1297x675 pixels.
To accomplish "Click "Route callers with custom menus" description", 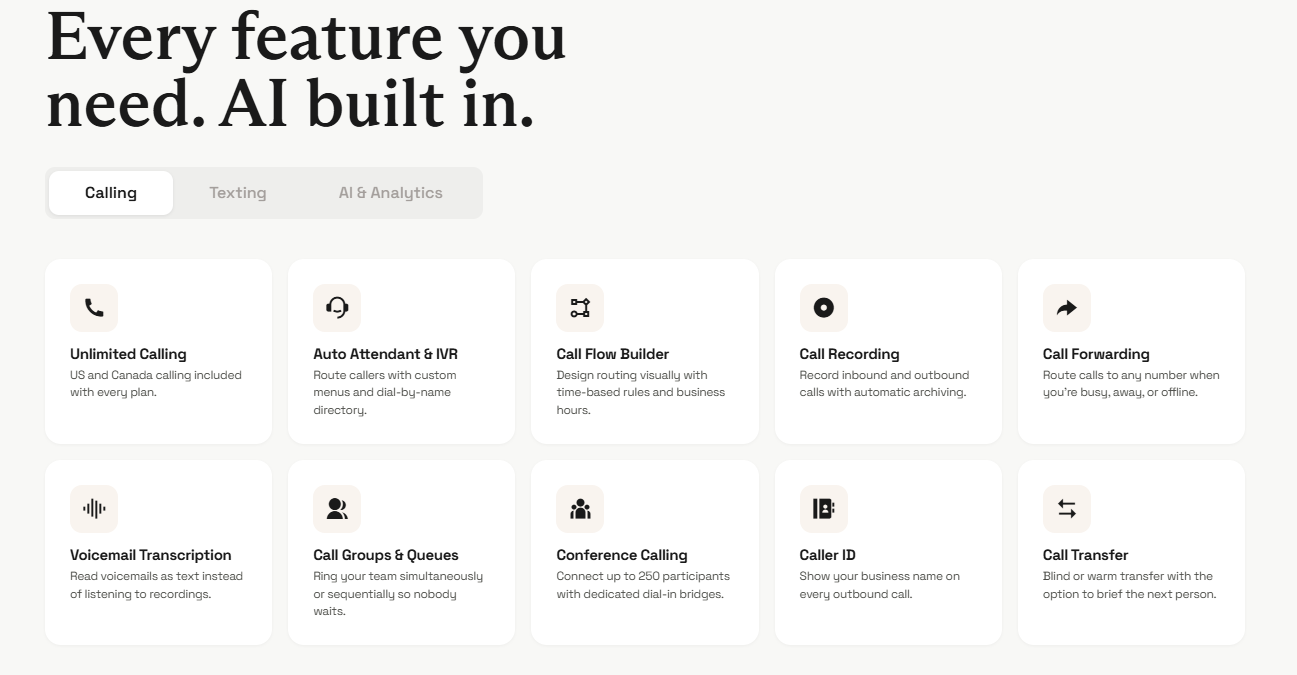I will click(x=385, y=393).
